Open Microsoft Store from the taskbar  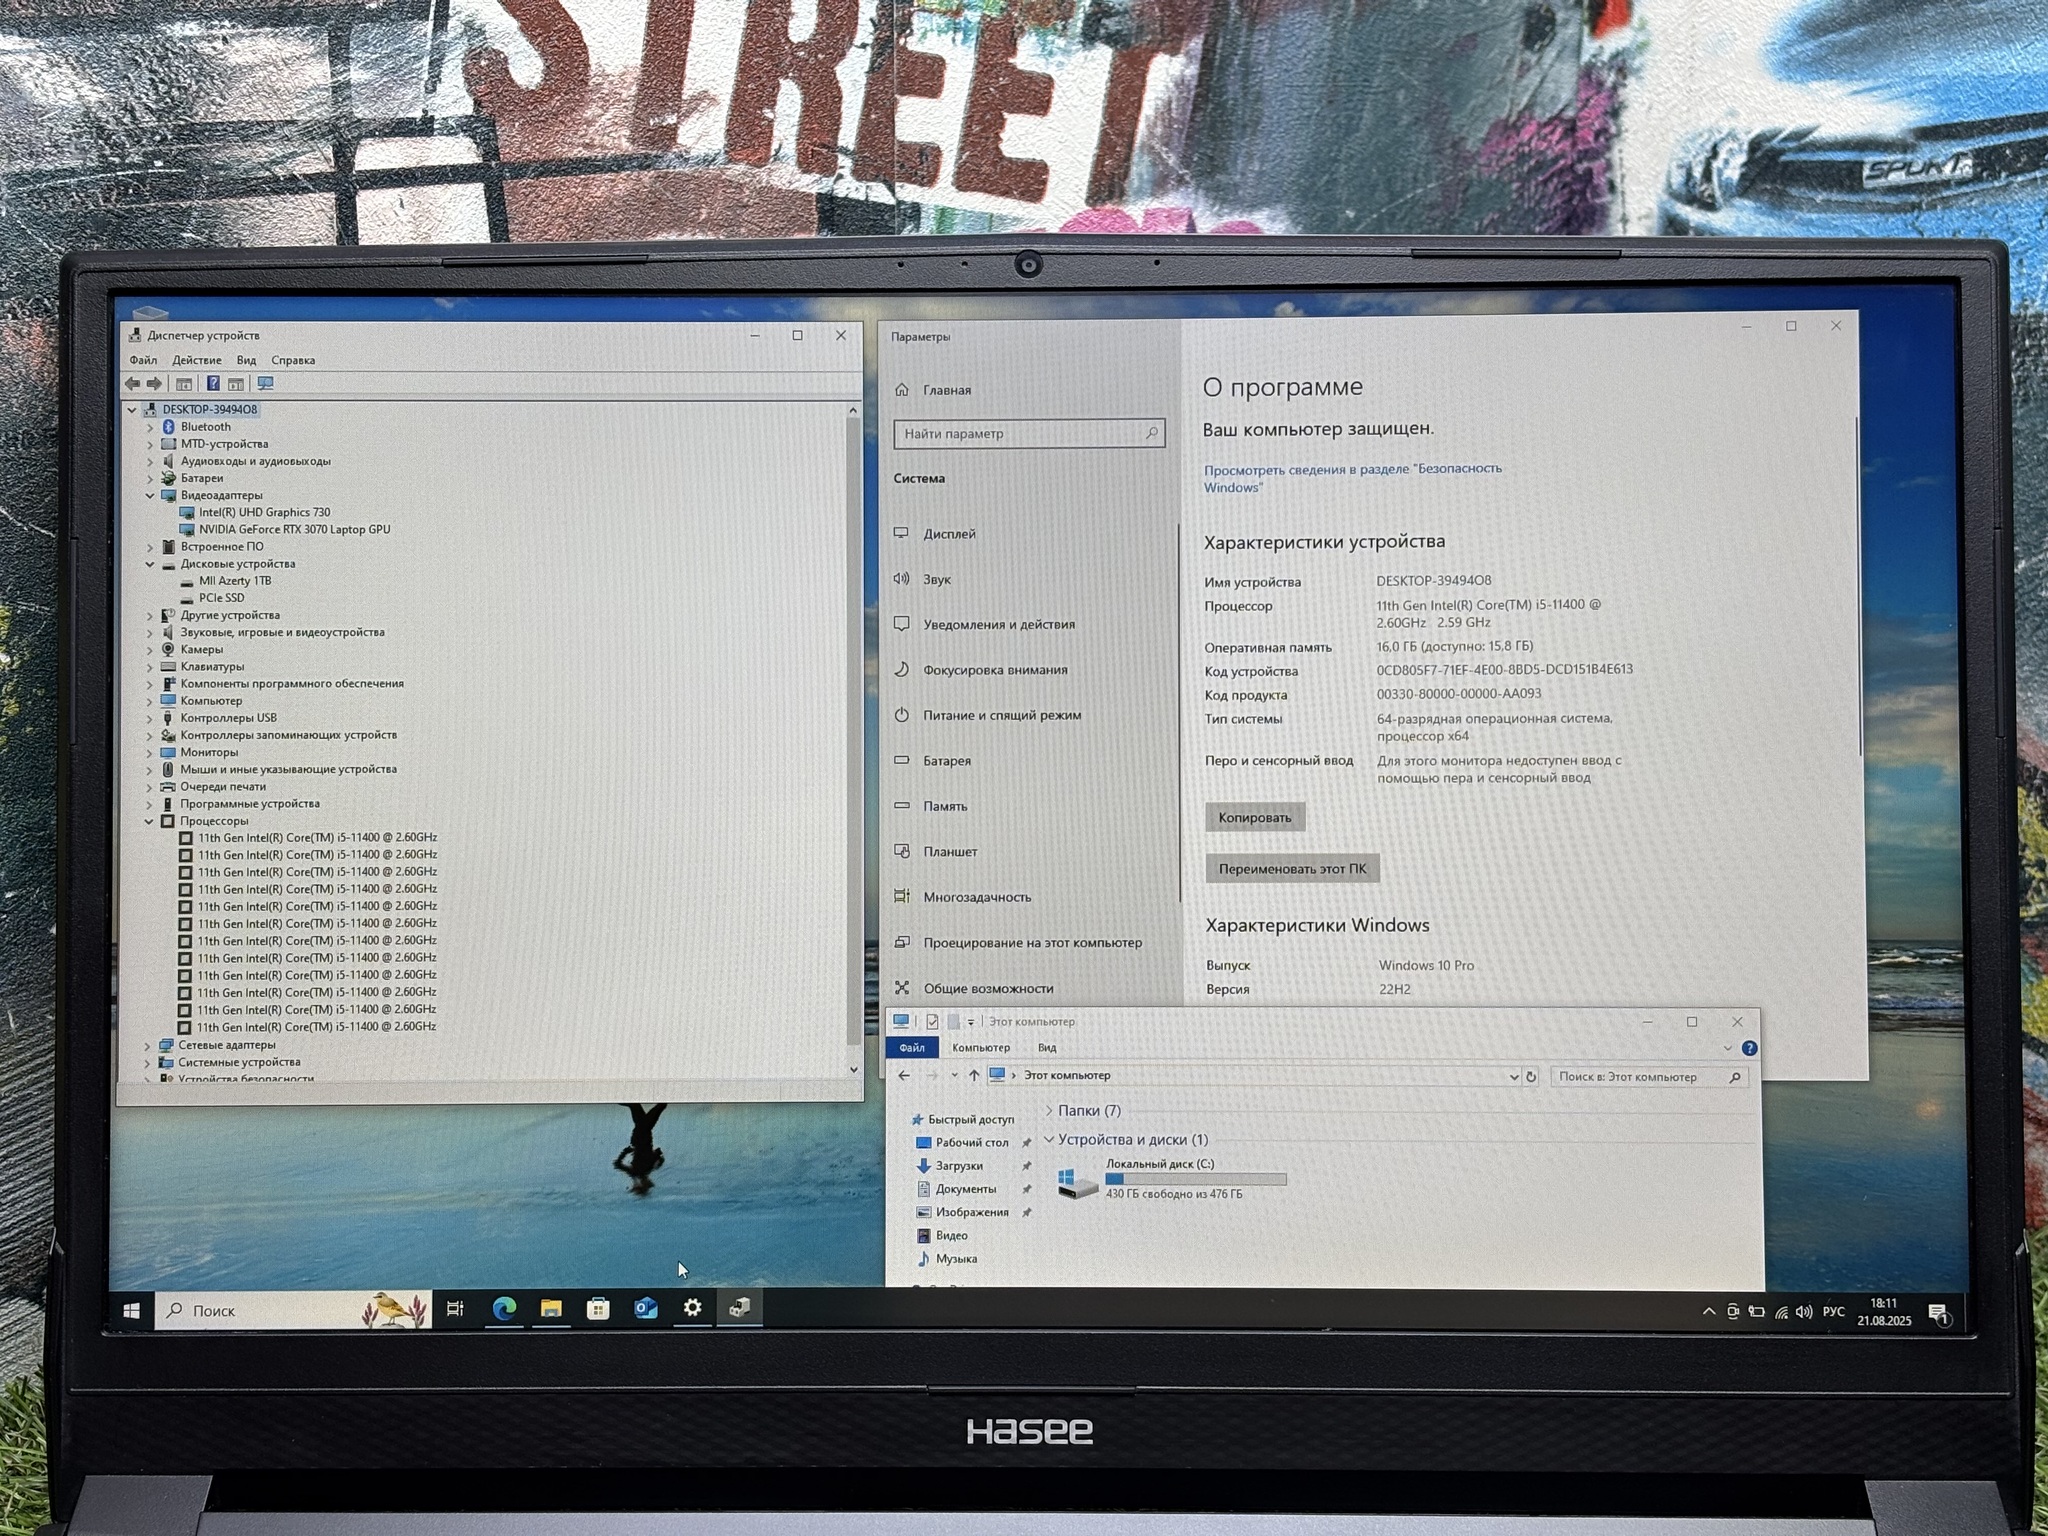598,1308
